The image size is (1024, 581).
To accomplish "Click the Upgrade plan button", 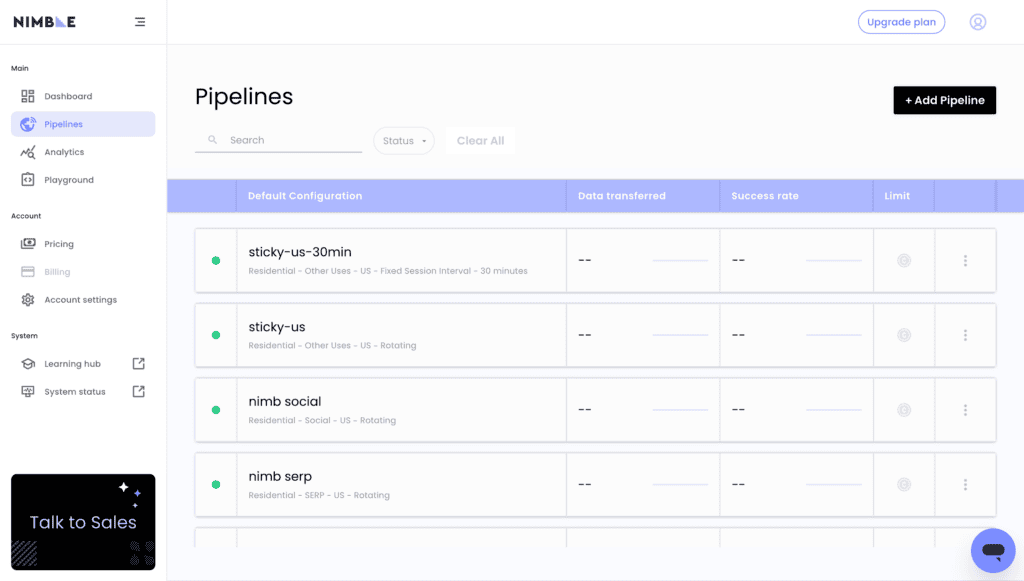I will click(x=901, y=22).
